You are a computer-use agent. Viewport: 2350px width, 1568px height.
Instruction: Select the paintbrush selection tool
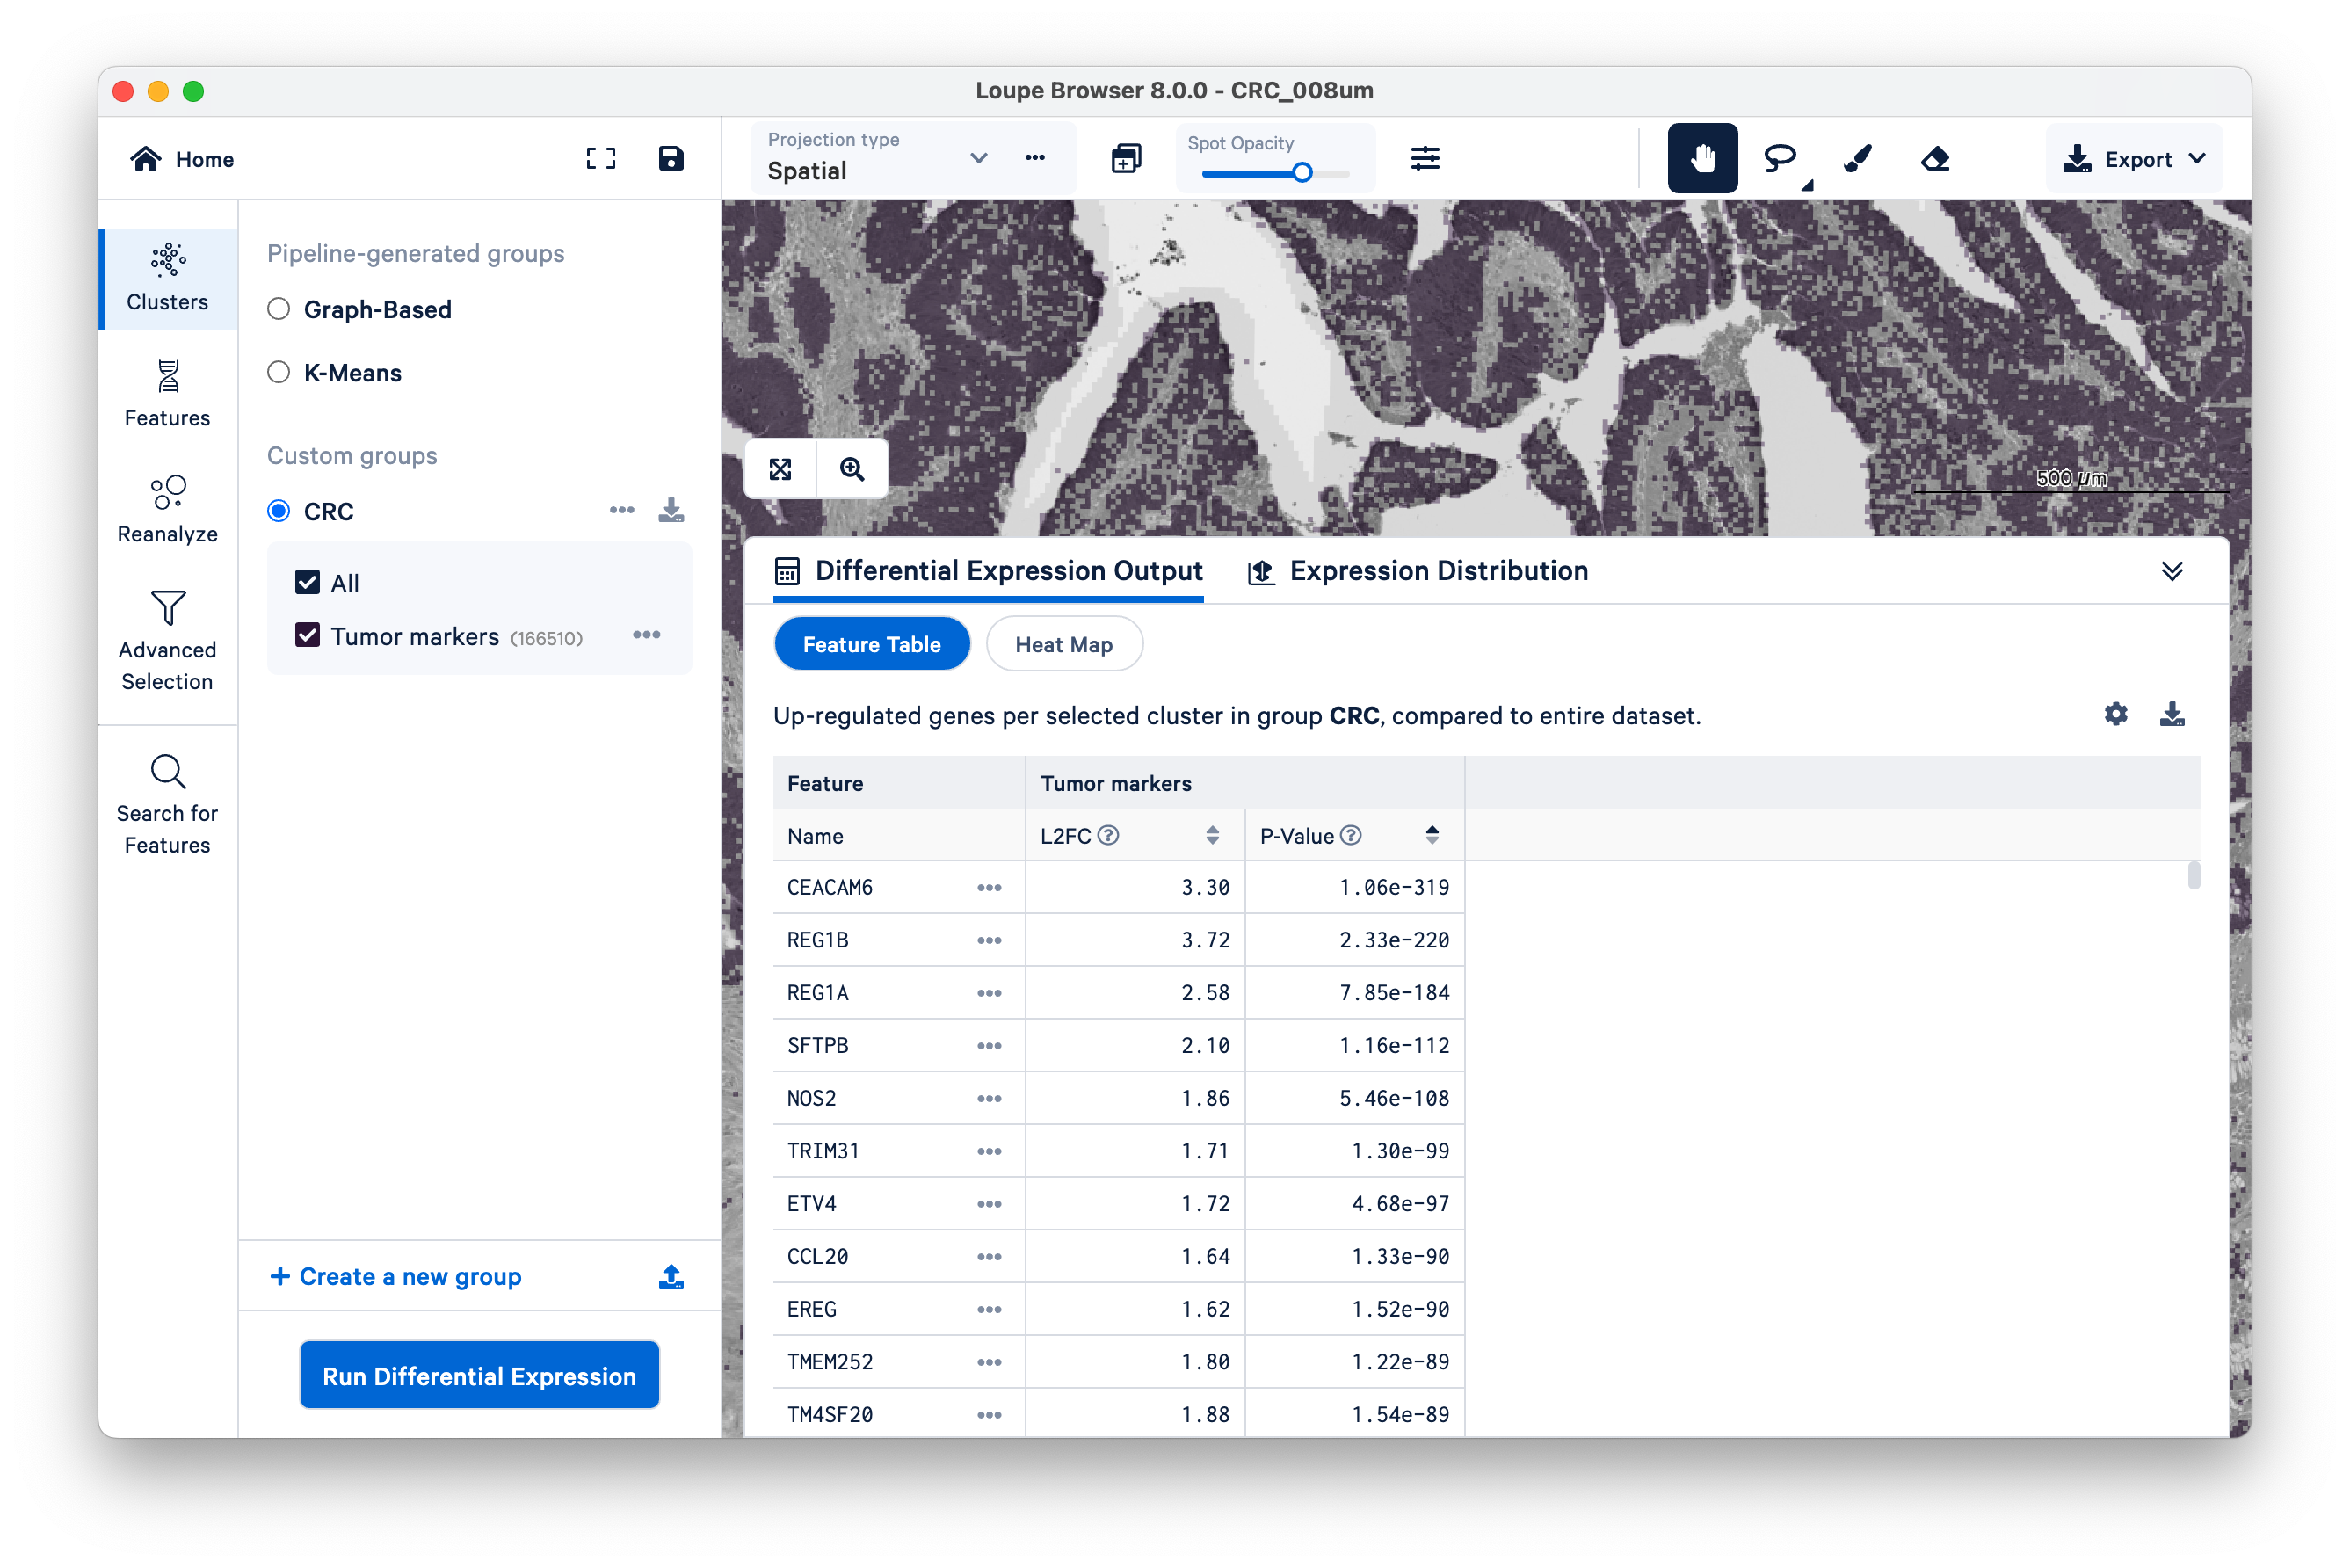[1857, 158]
